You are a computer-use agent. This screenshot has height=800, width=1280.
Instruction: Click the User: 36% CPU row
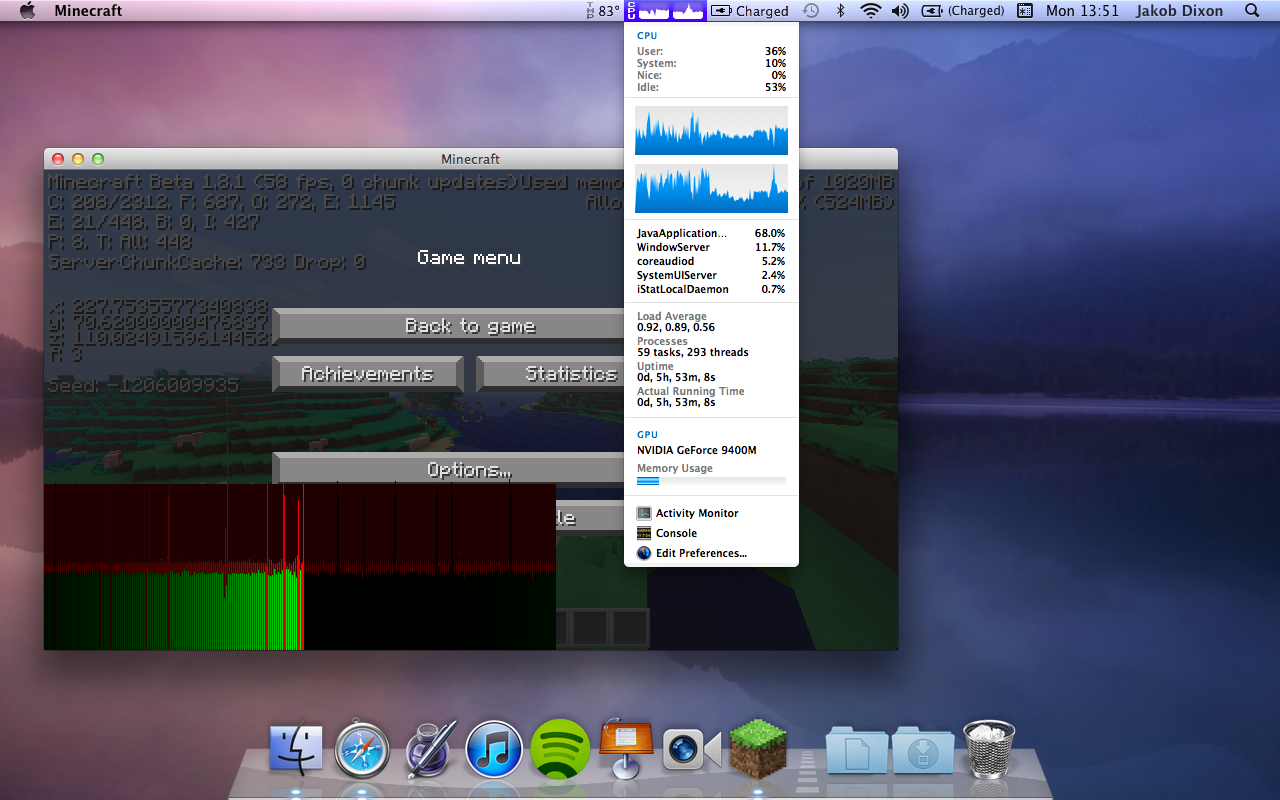711,51
